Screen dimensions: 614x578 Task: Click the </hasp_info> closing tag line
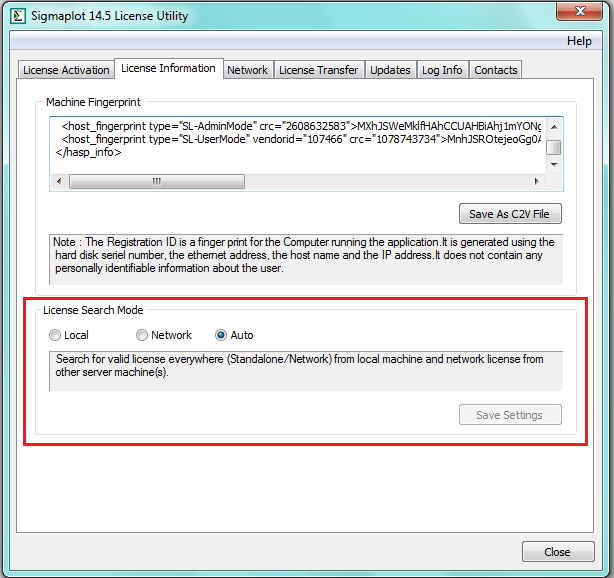pyautogui.click(x=88, y=152)
